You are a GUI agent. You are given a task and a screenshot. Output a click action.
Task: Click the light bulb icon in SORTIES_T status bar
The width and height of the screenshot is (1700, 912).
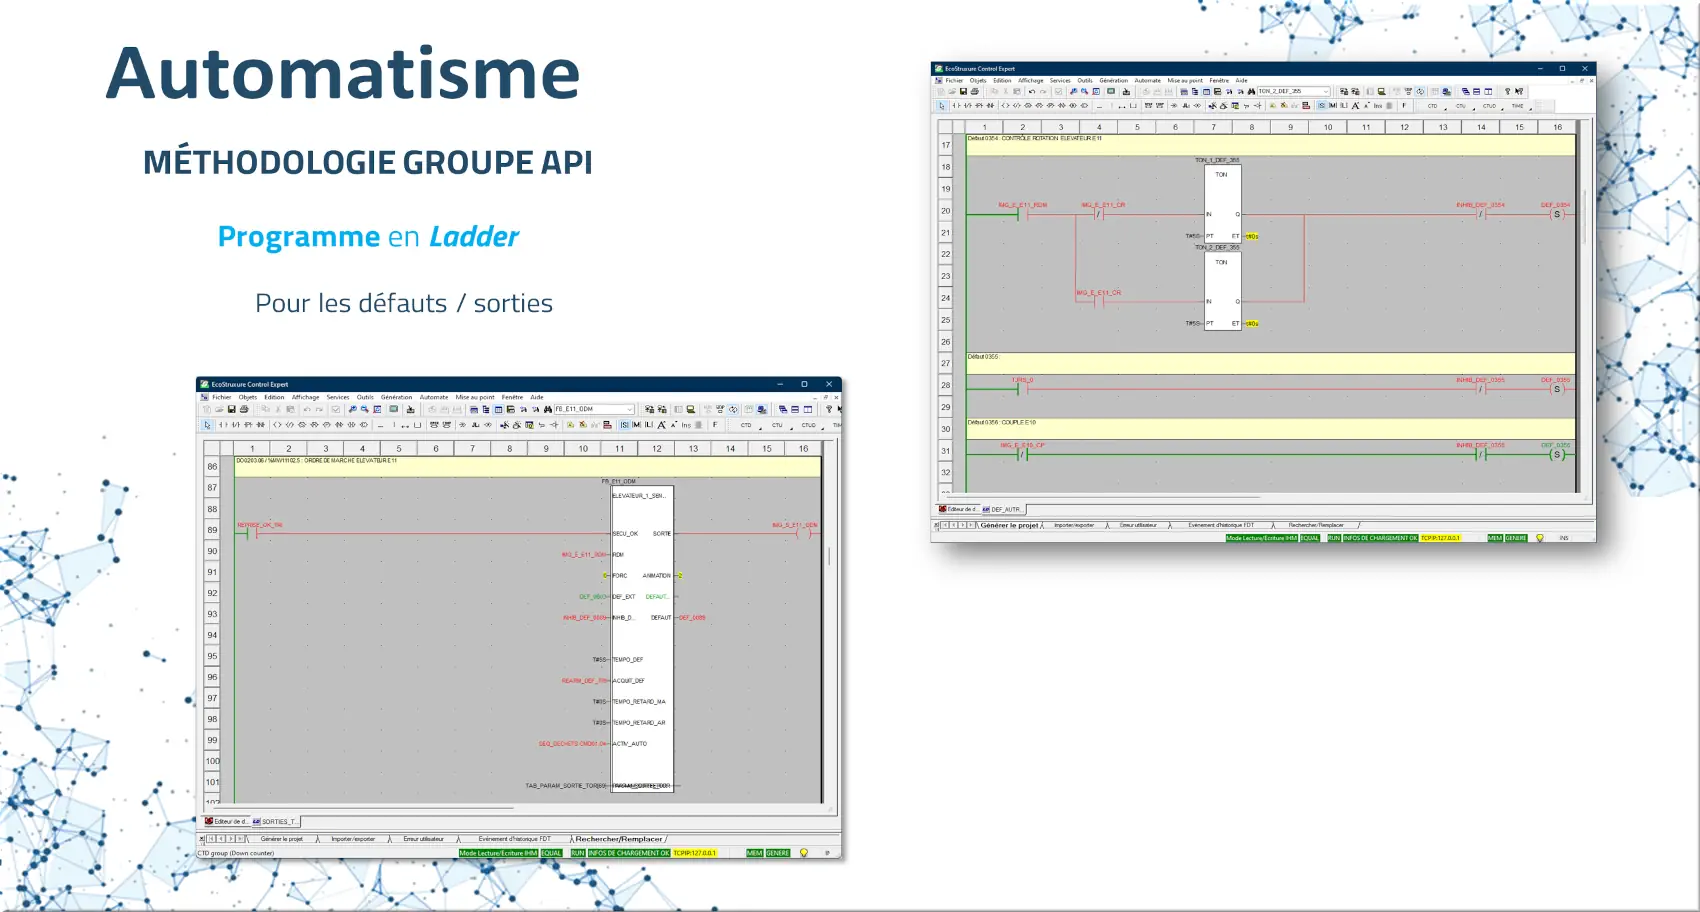[x=803, y=853]
